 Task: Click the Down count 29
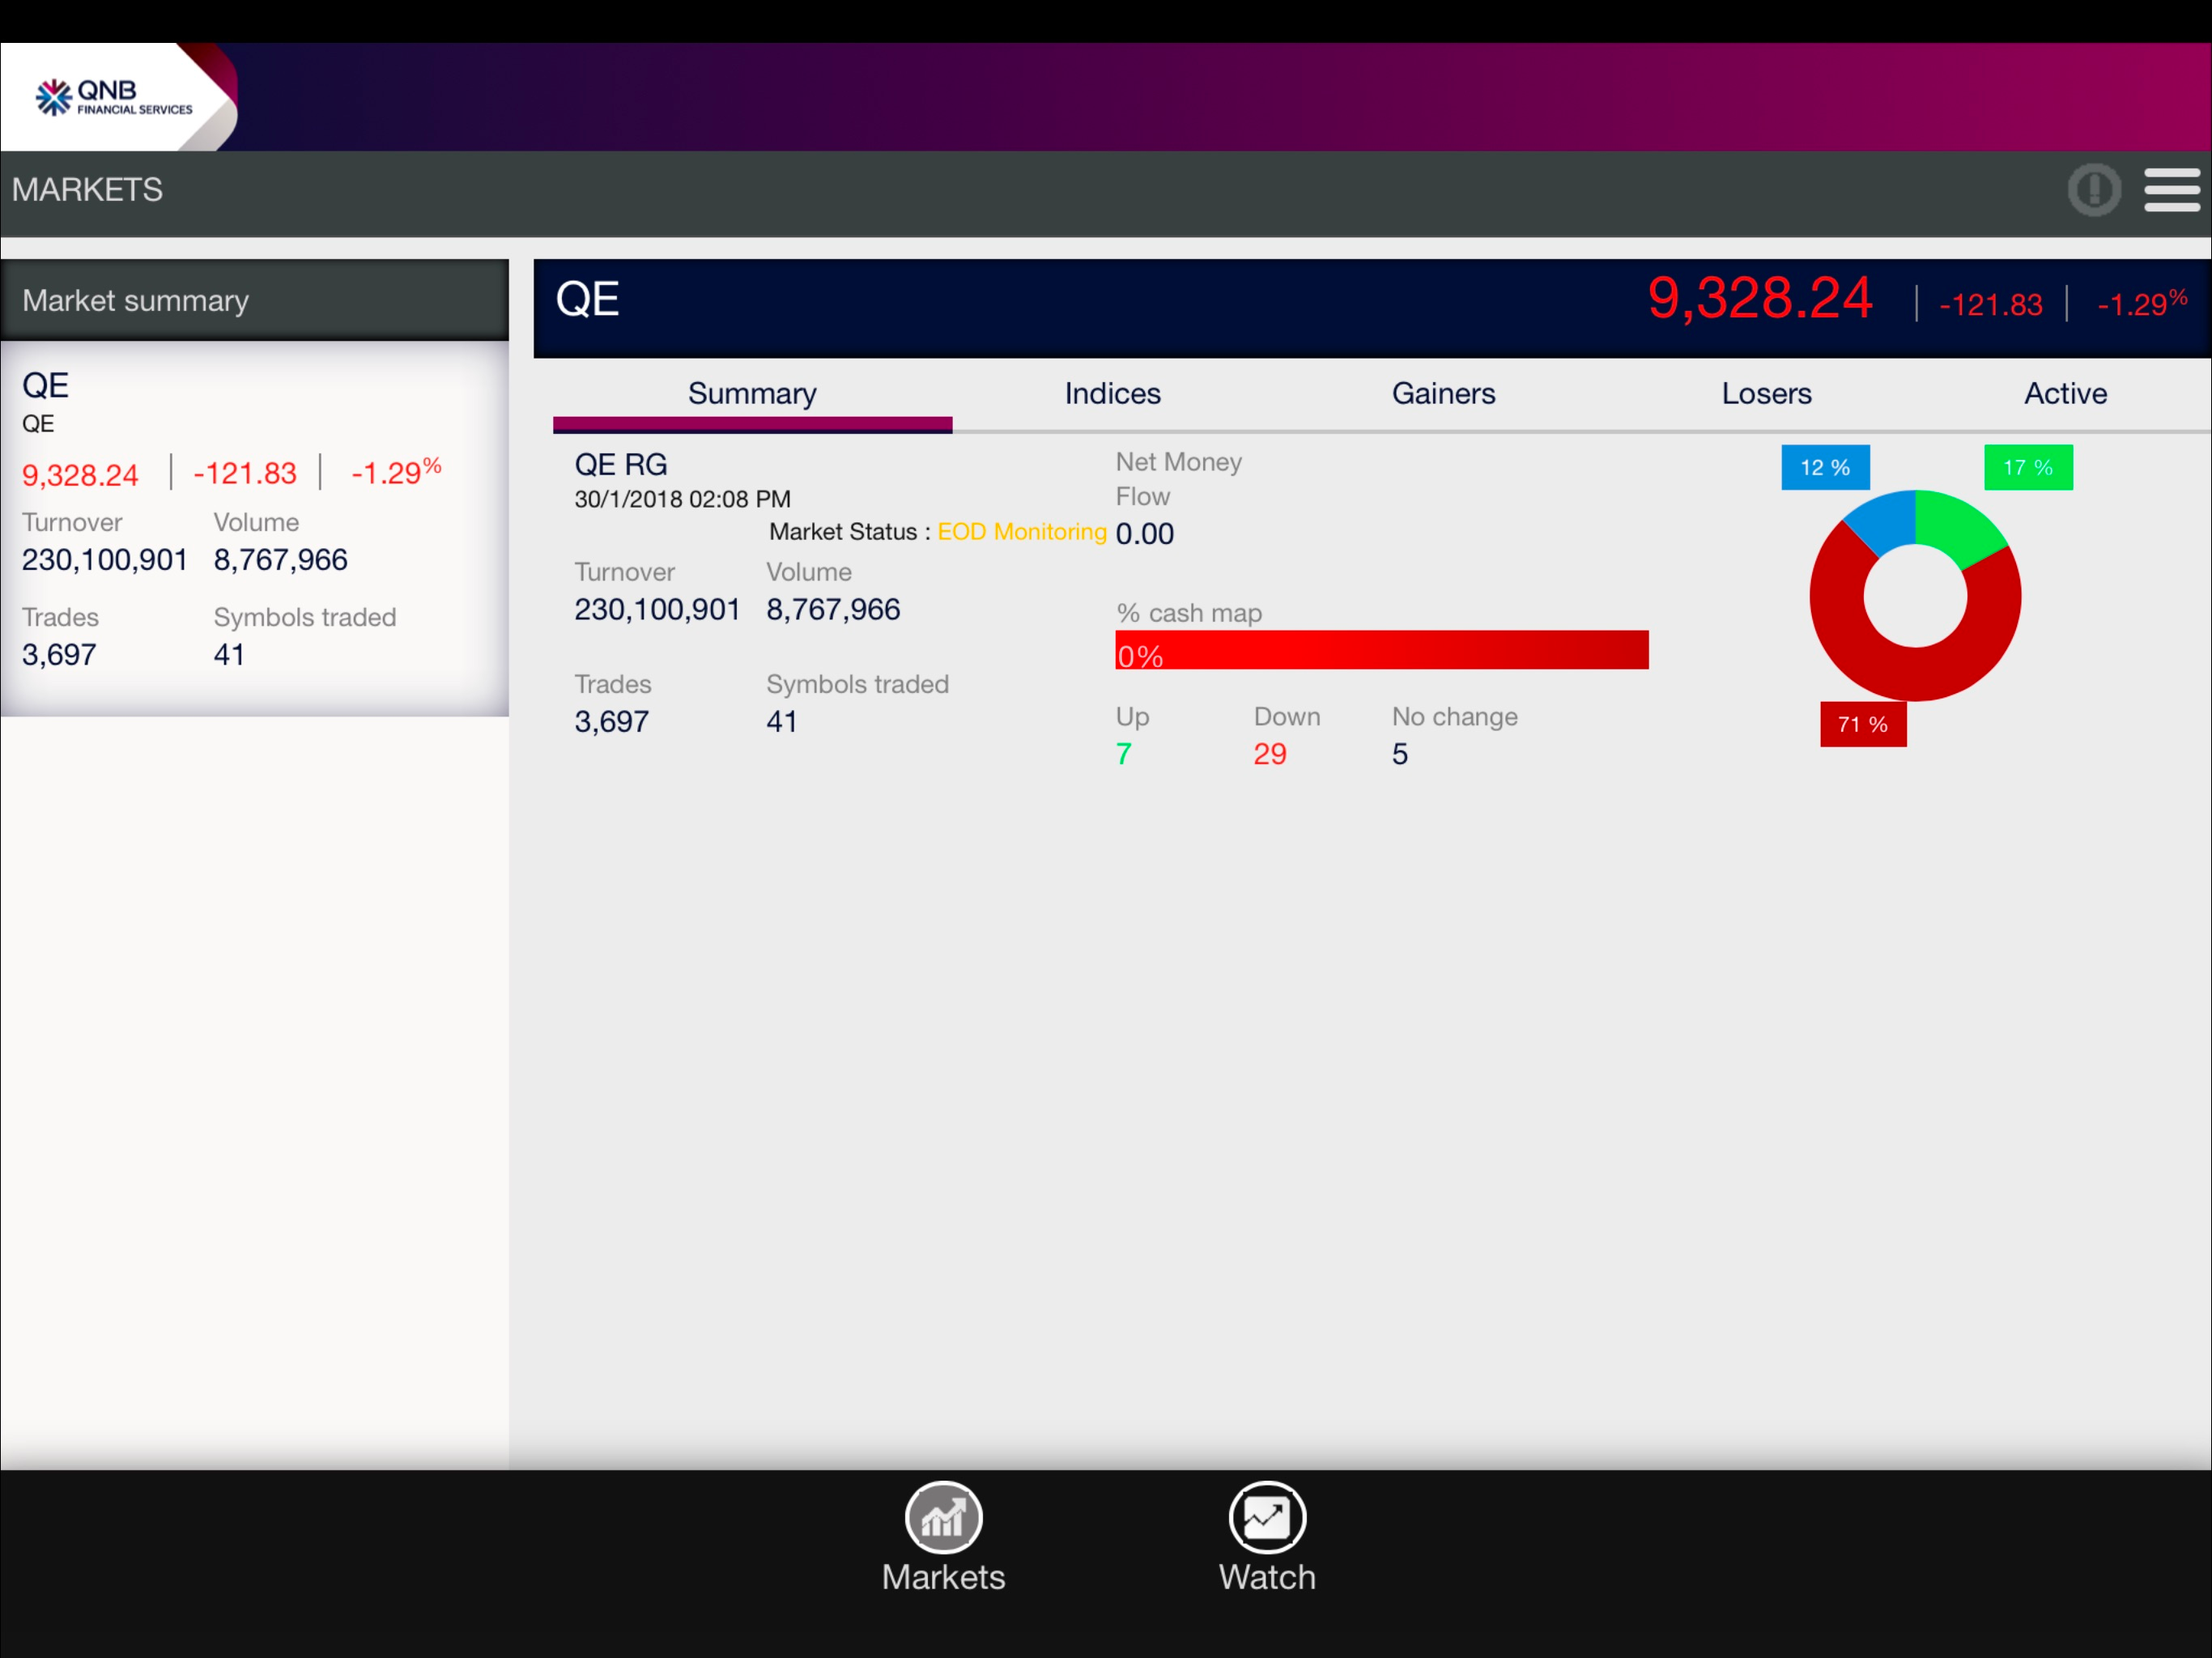coord(1270,754)
